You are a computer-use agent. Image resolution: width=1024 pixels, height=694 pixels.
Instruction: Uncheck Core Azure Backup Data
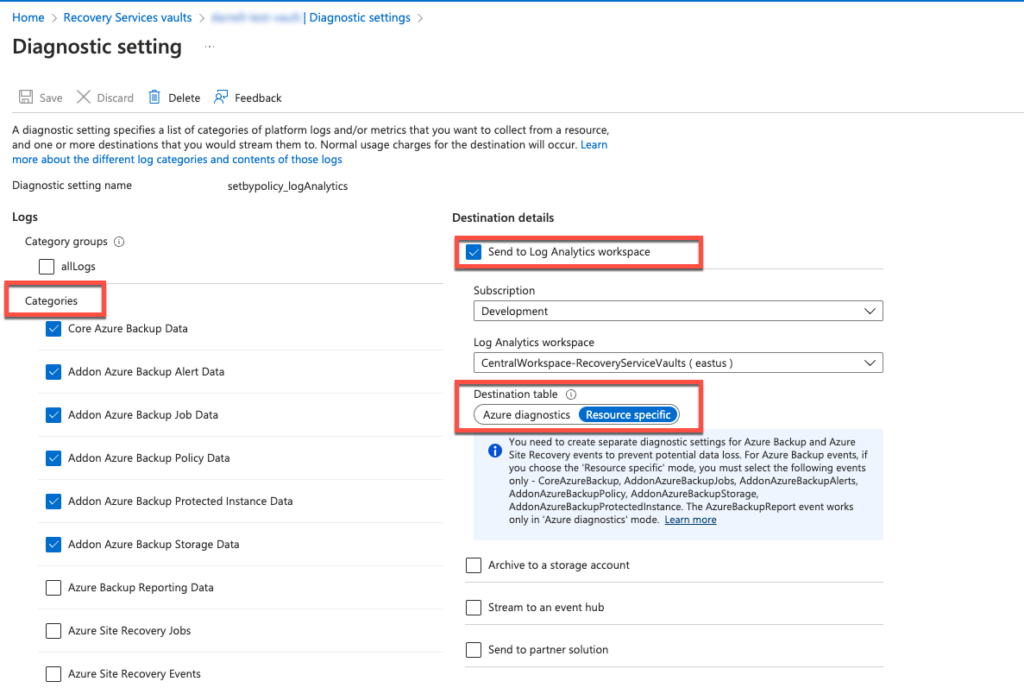(53, 328)
